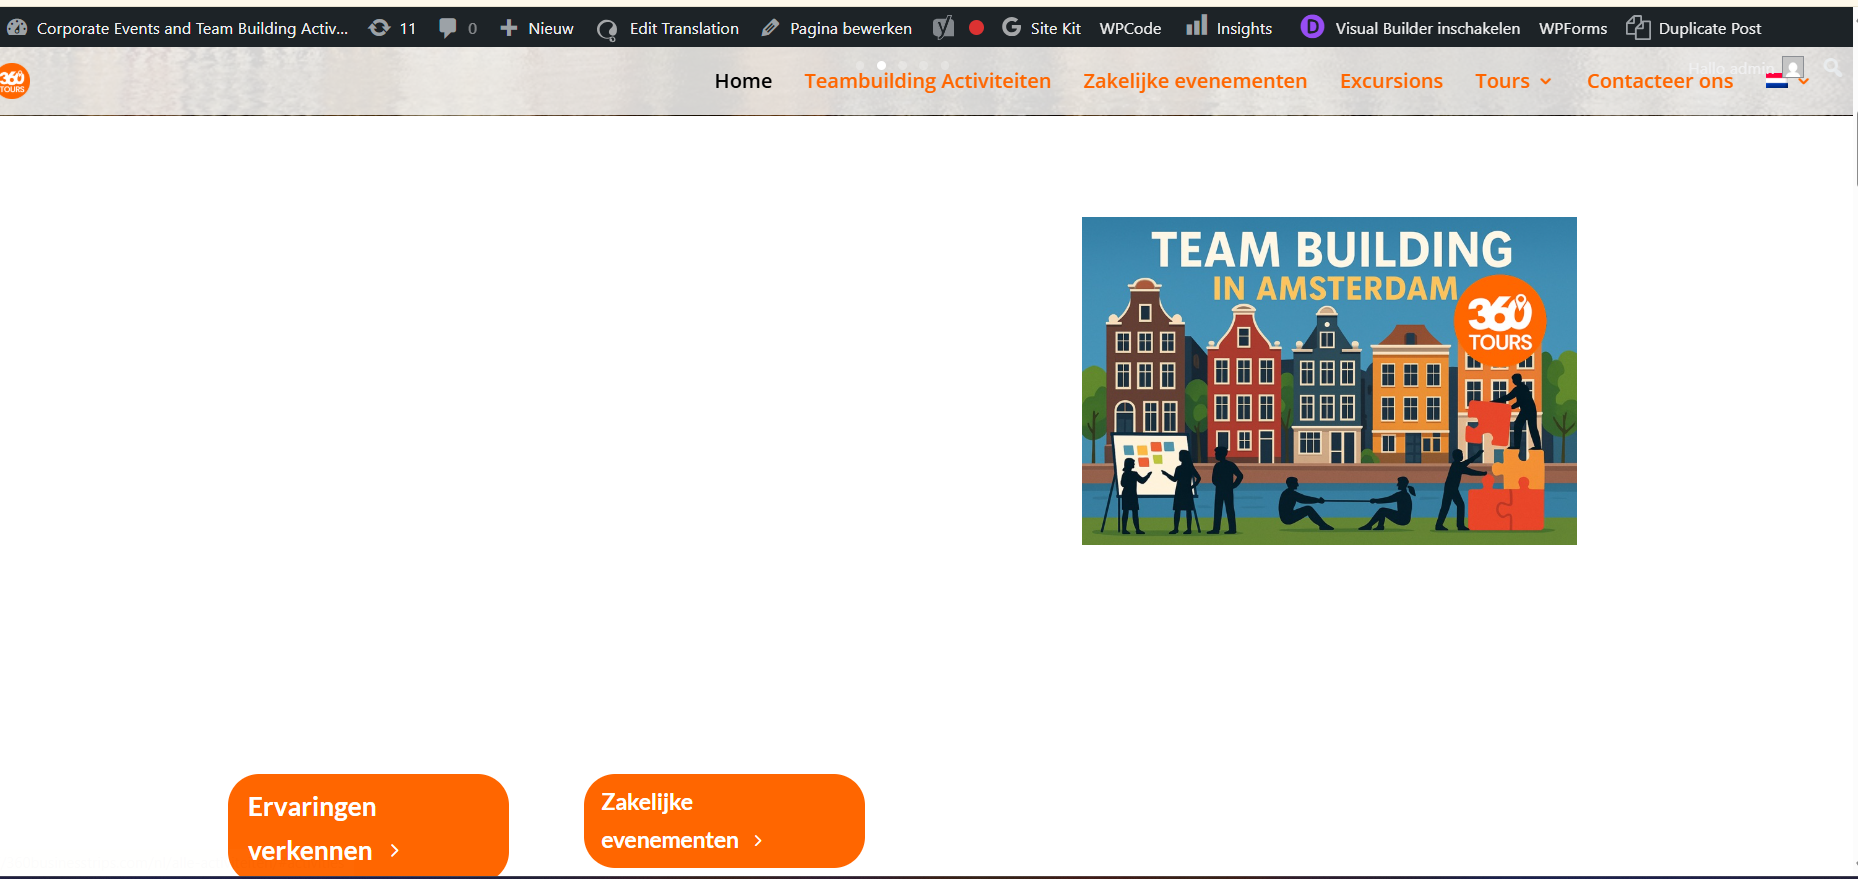Open the WPForms admin bar item

(1573, 28)
